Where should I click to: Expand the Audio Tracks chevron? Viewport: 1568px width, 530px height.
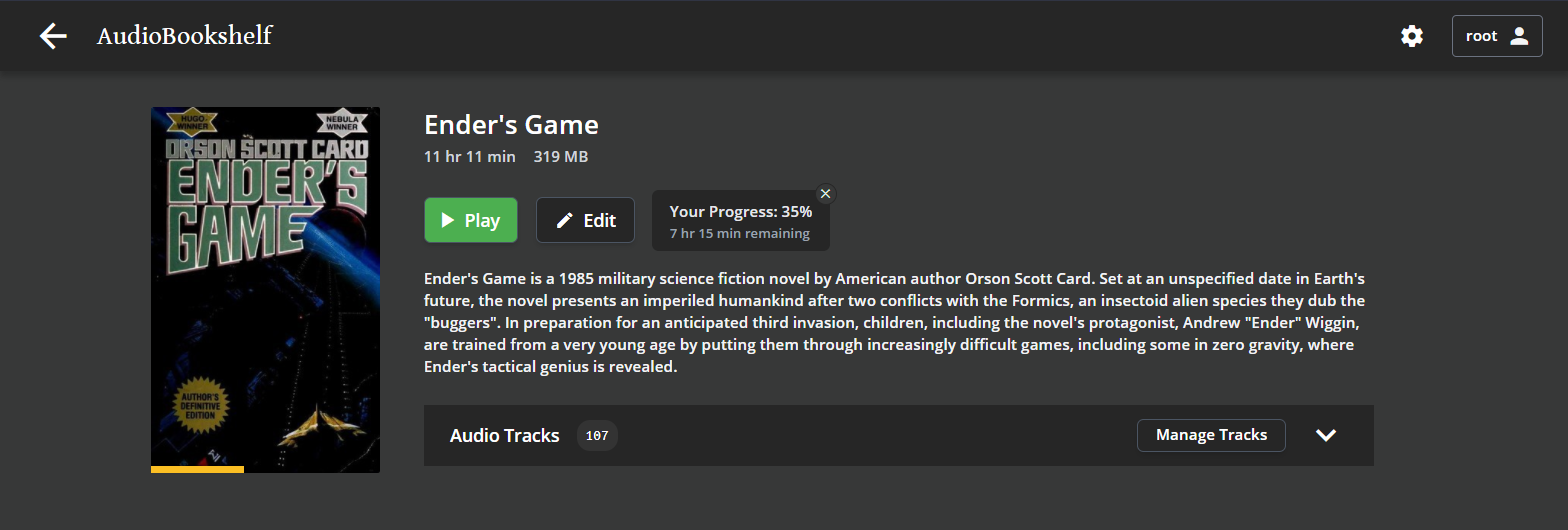pos(1326,435)
